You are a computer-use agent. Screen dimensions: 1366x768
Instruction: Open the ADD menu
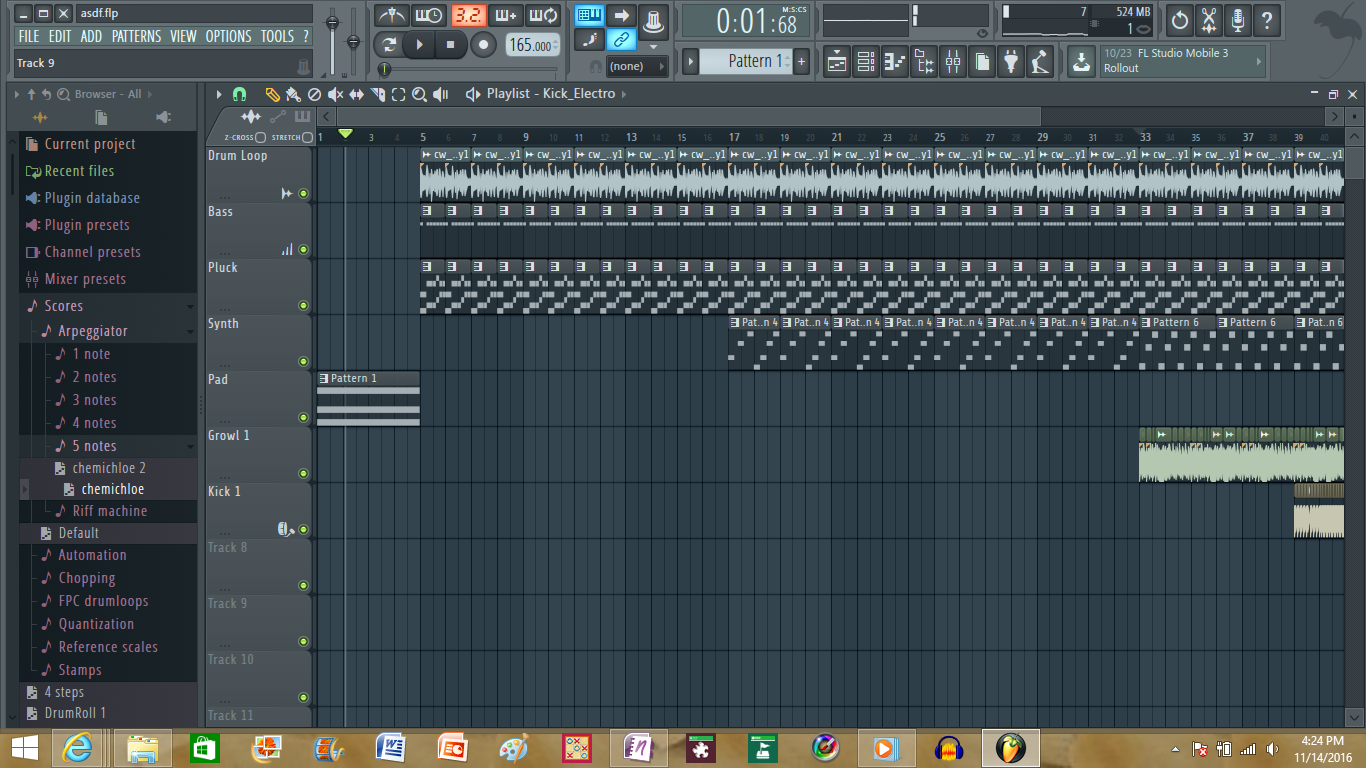tap(91, 36)
